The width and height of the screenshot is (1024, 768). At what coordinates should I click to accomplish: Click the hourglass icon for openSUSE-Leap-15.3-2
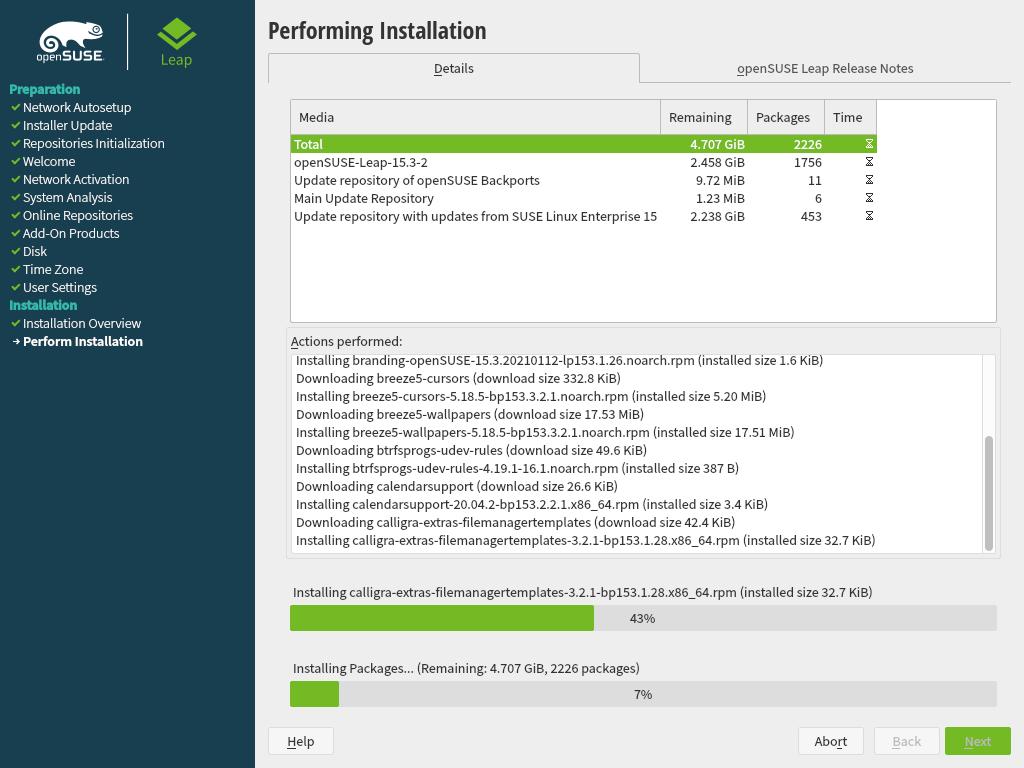coord(869,162)
